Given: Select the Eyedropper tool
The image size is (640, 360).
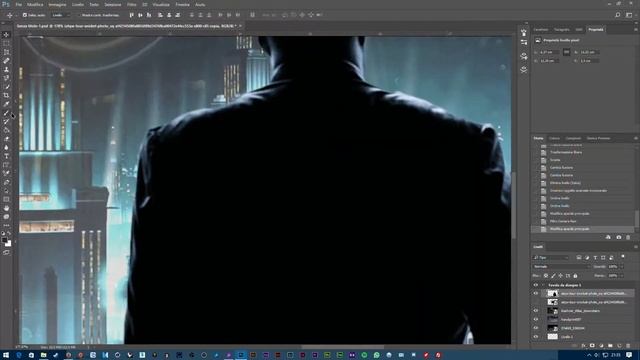Looking at the screenshot, I should click(6, 104).
